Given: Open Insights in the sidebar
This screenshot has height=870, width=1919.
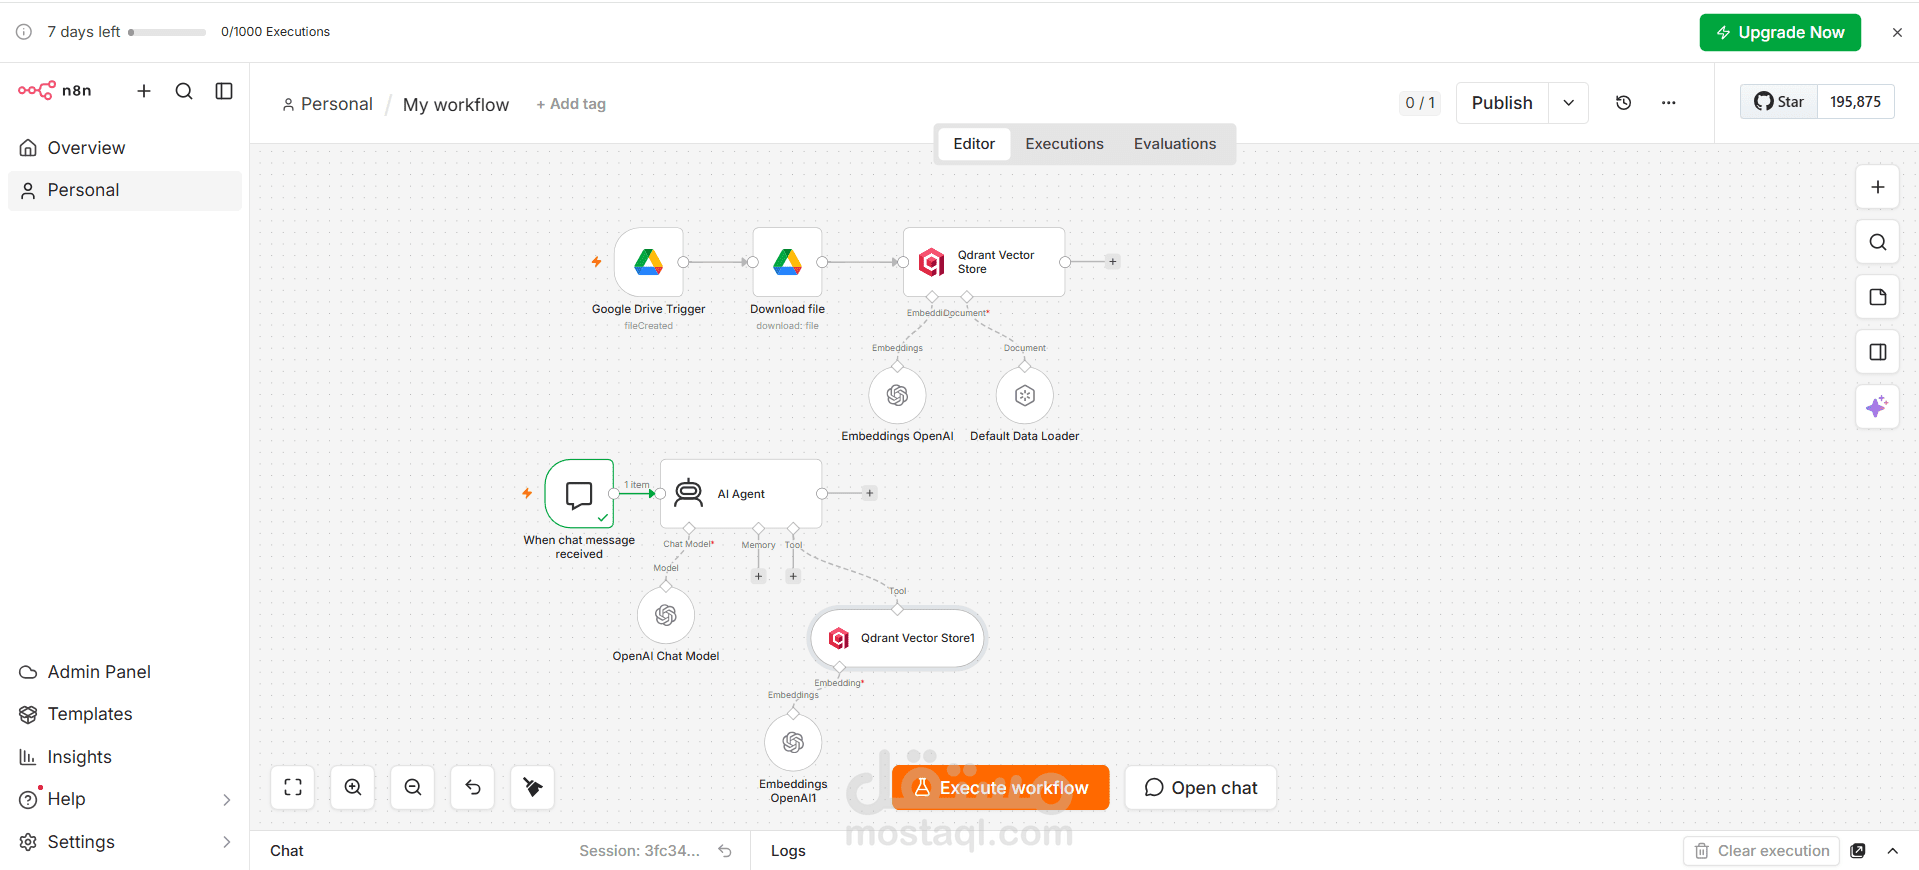Looking at the screenshot, I should [x=125, y=757].
